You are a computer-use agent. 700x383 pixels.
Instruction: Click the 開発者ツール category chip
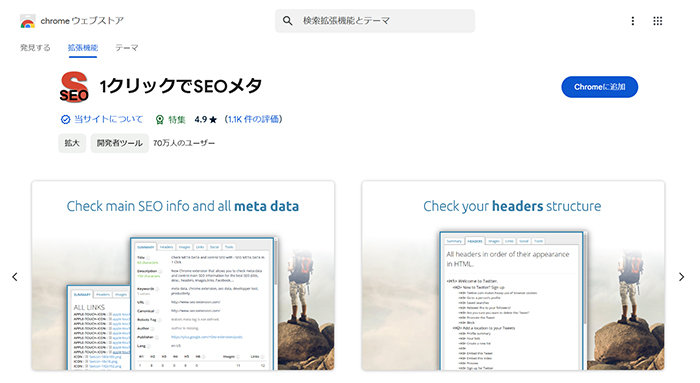120,143
